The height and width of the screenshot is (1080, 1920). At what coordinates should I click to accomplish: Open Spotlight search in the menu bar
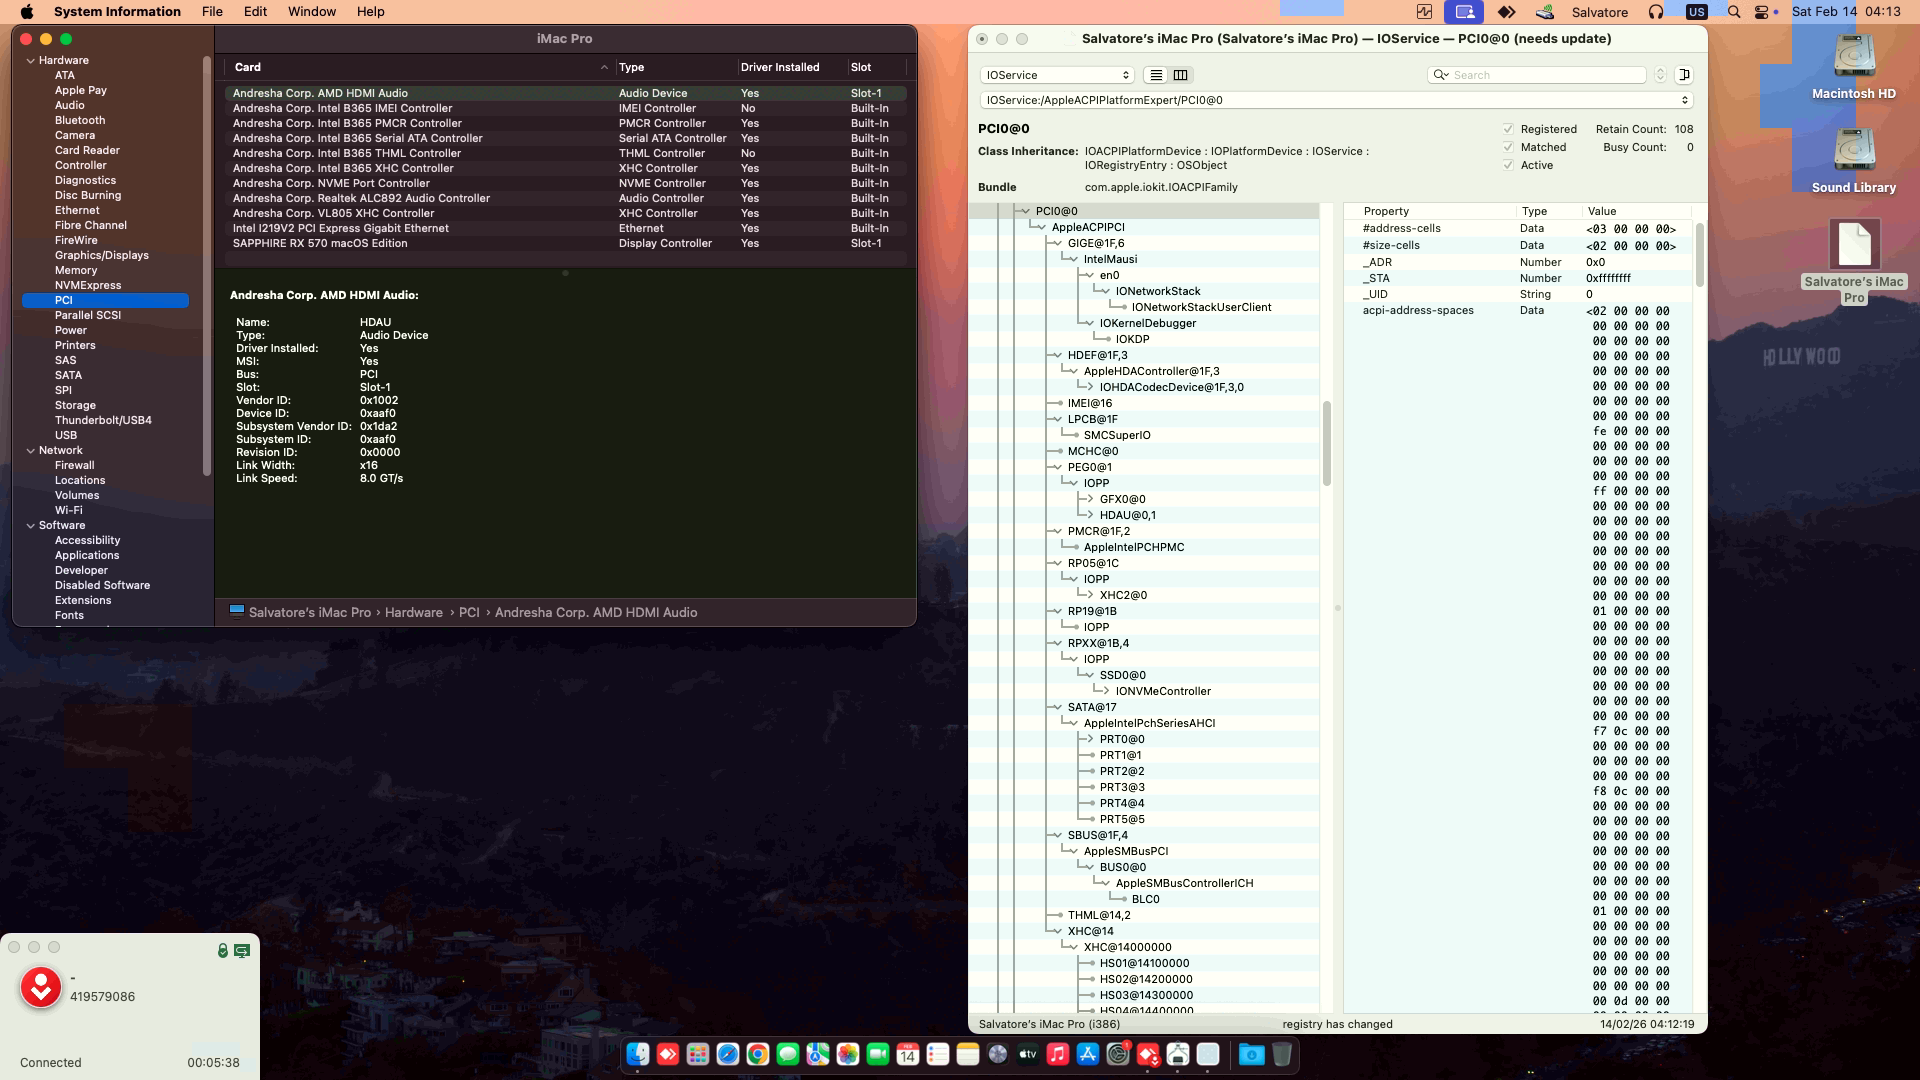[x=1734, y=12]
